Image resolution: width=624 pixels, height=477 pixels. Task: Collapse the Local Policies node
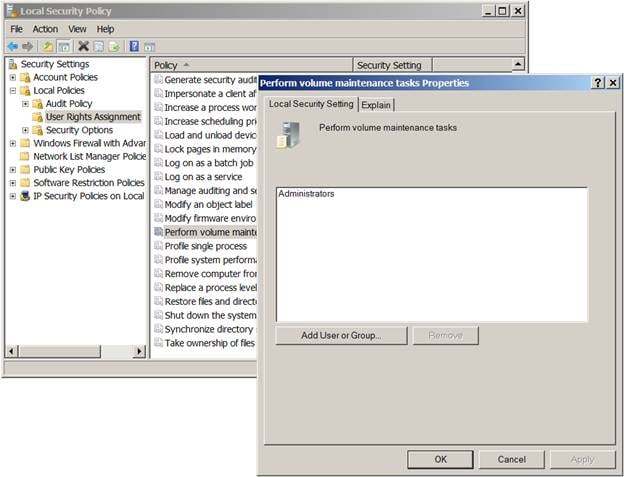tap(13, 91)
